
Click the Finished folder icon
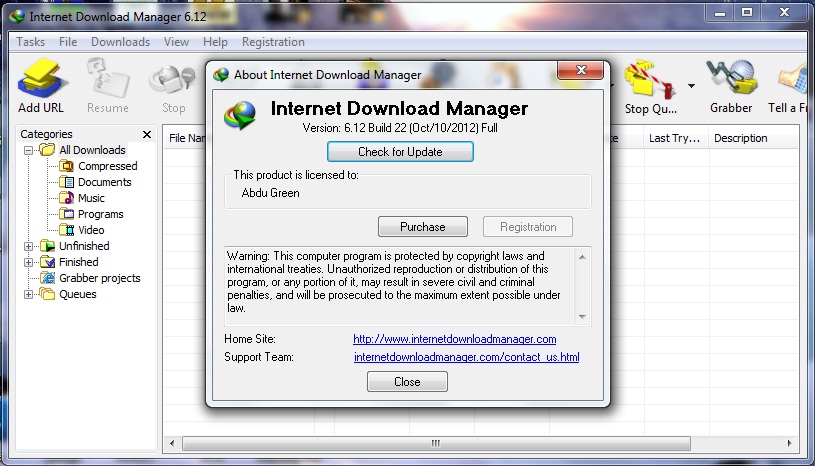[x=48, y=262]
